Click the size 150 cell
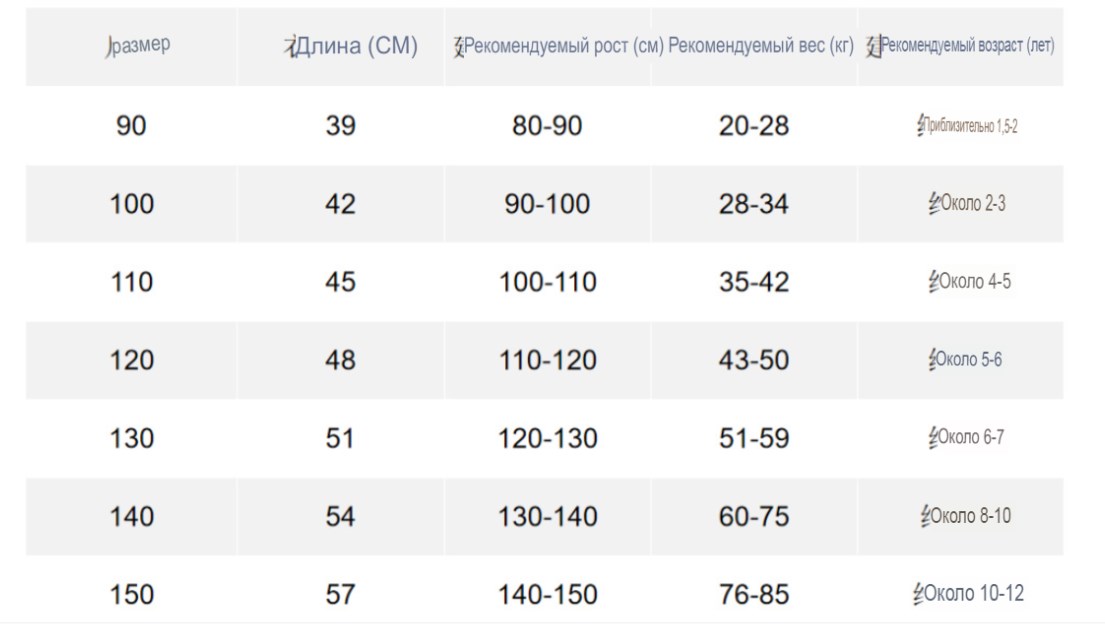 coord(132,595)
